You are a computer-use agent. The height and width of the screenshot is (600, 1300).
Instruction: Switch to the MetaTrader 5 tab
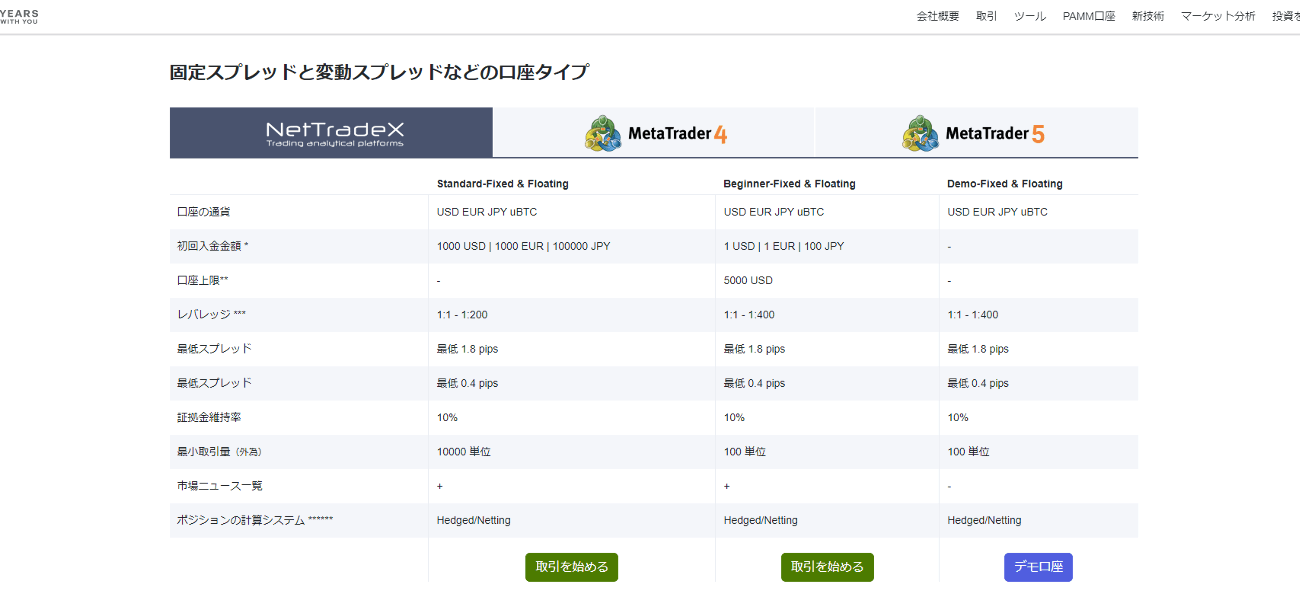click(x=977, y=132)
